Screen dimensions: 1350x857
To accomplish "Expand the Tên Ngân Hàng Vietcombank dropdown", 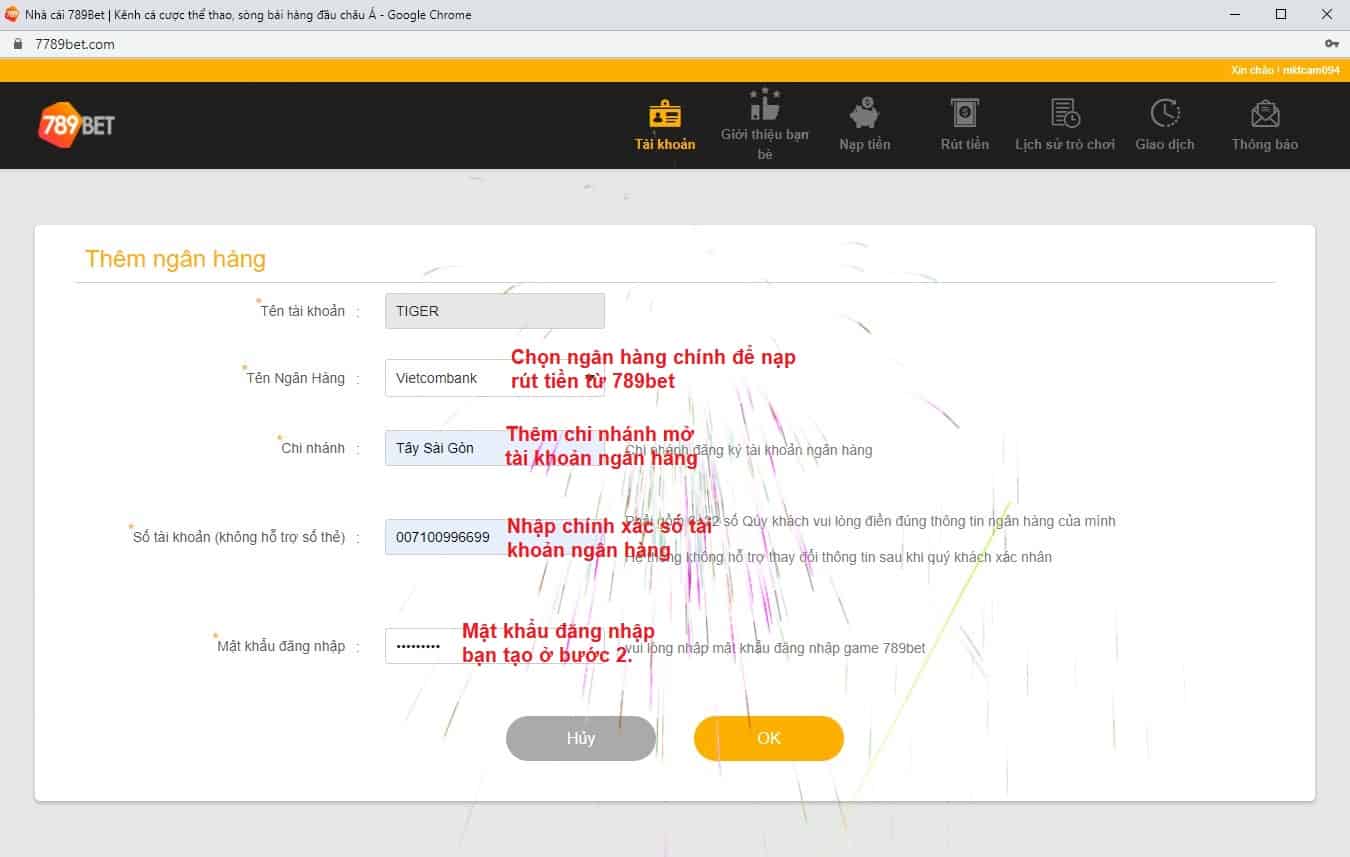I will click(447, 378).
